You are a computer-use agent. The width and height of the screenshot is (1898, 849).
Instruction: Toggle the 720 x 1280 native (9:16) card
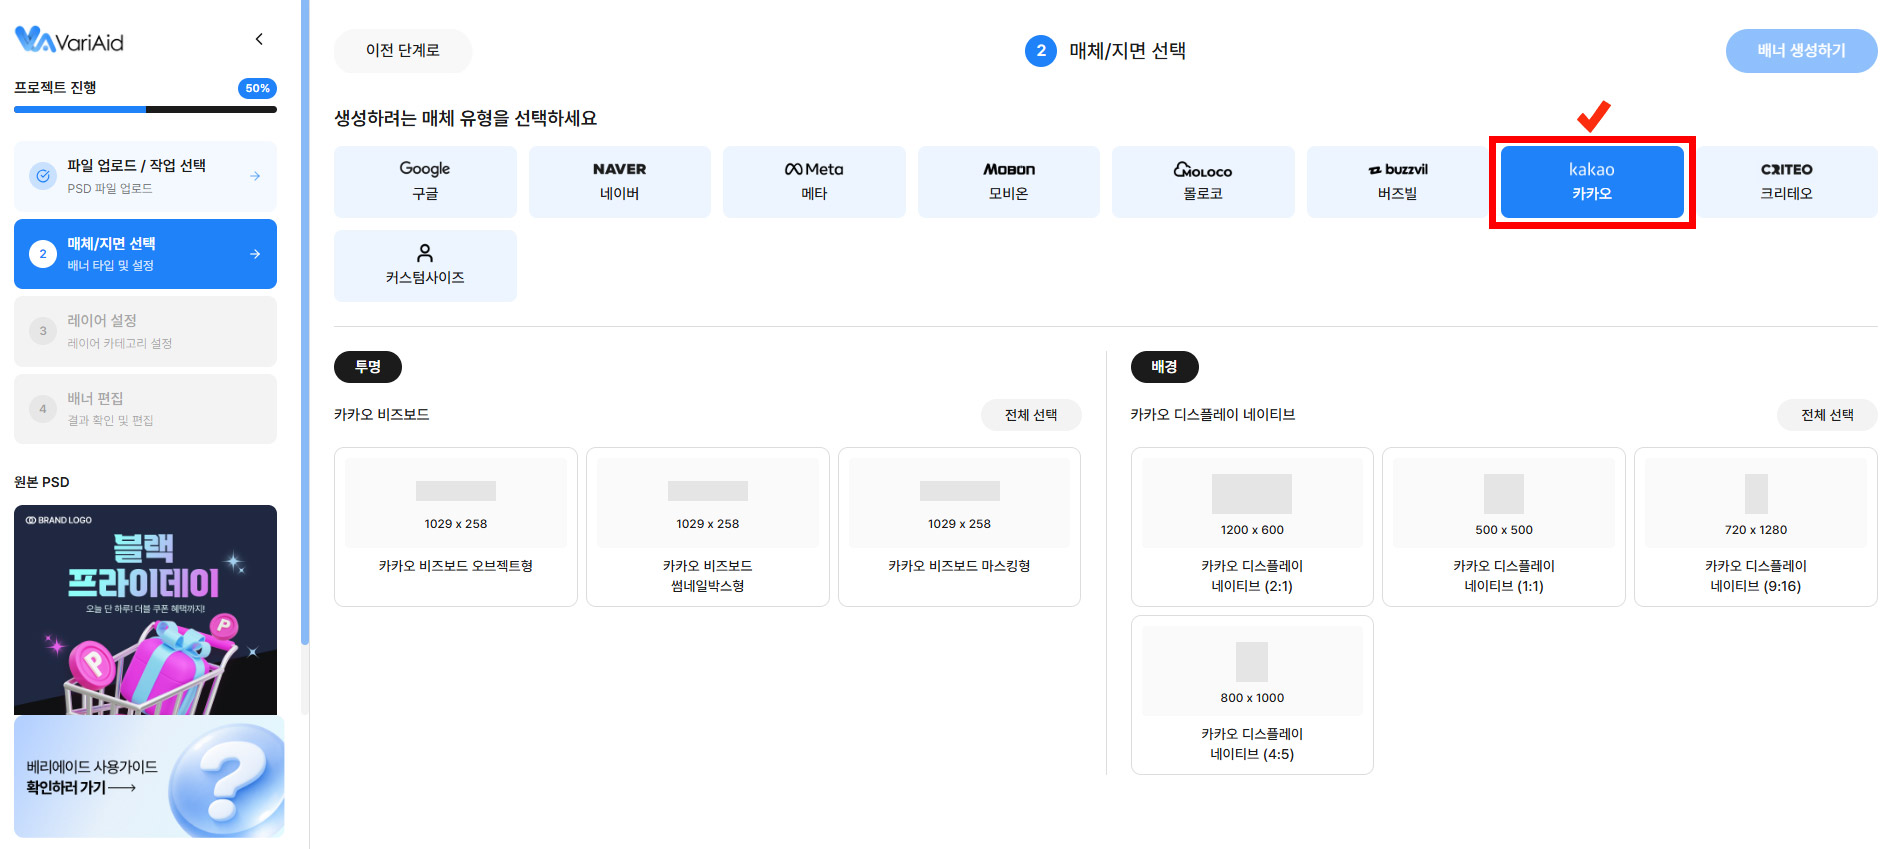click(1755, 526)
